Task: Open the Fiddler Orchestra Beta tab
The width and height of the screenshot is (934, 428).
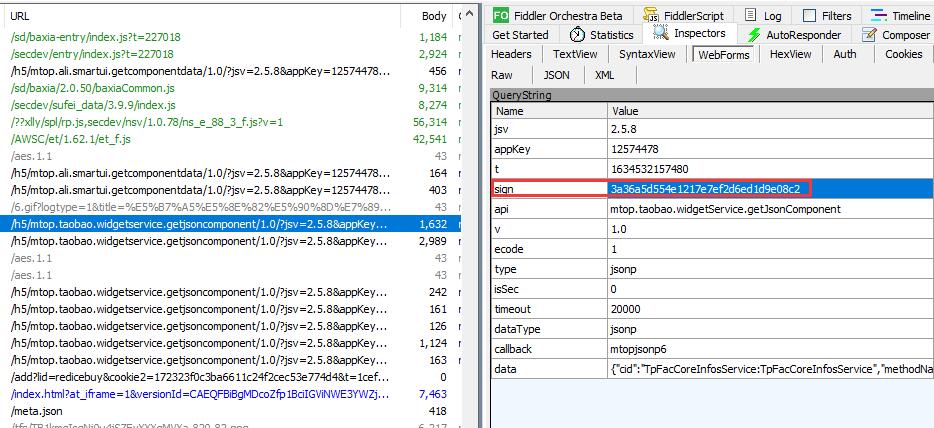Action: (x=558, y=15)
